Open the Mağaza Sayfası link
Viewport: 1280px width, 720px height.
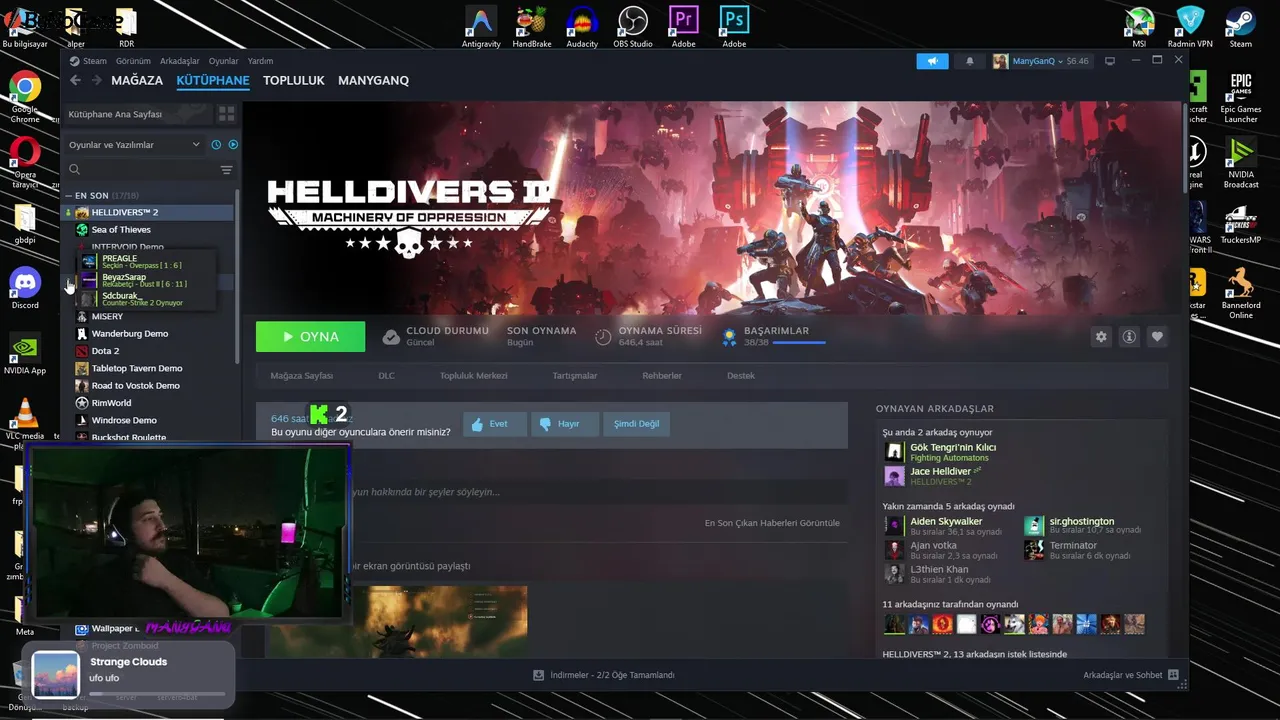(302, 376)
